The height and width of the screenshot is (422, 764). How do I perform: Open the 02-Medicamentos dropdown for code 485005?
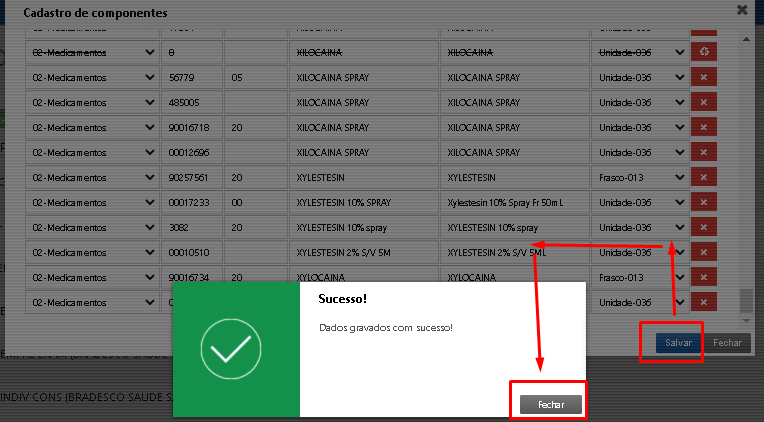click(x=92, y=102)
